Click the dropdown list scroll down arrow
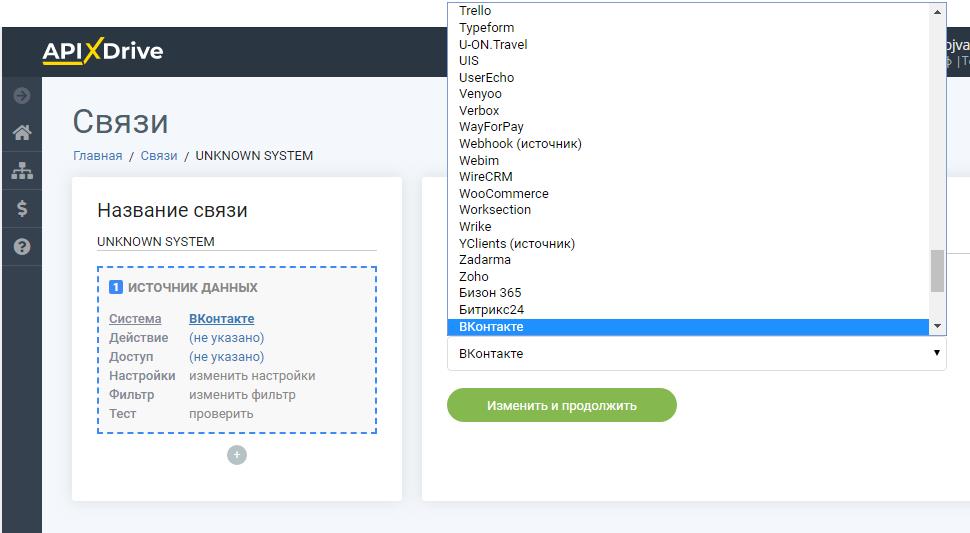 point(937,326)
